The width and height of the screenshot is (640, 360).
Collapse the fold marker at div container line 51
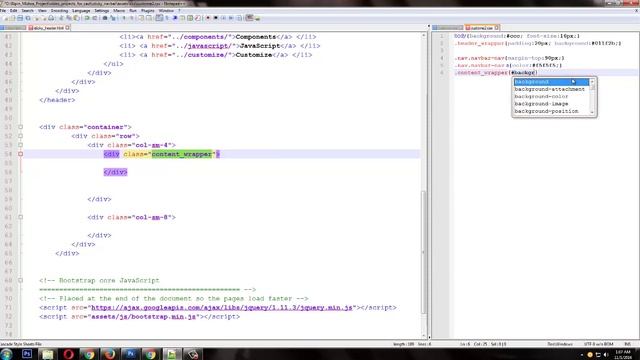tap(20, 127)
